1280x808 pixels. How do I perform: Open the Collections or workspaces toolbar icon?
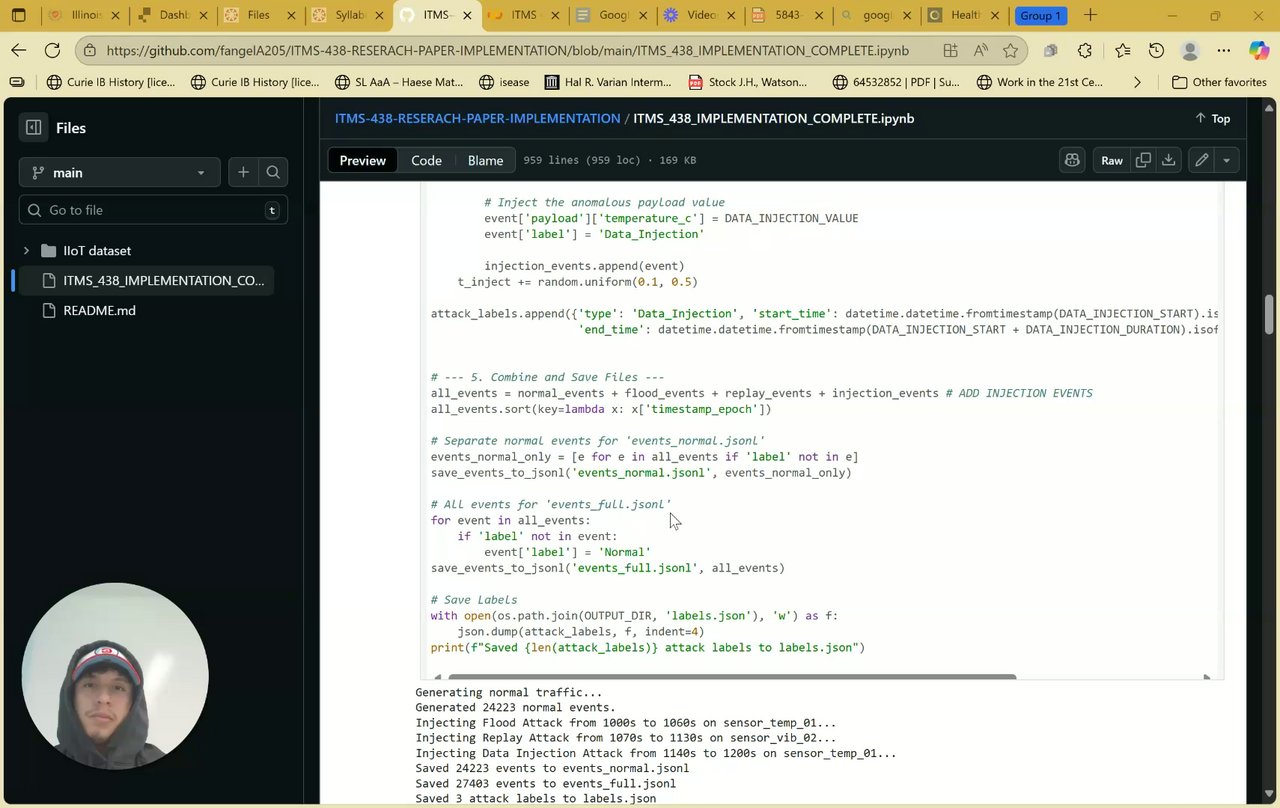coord(1050,50)
